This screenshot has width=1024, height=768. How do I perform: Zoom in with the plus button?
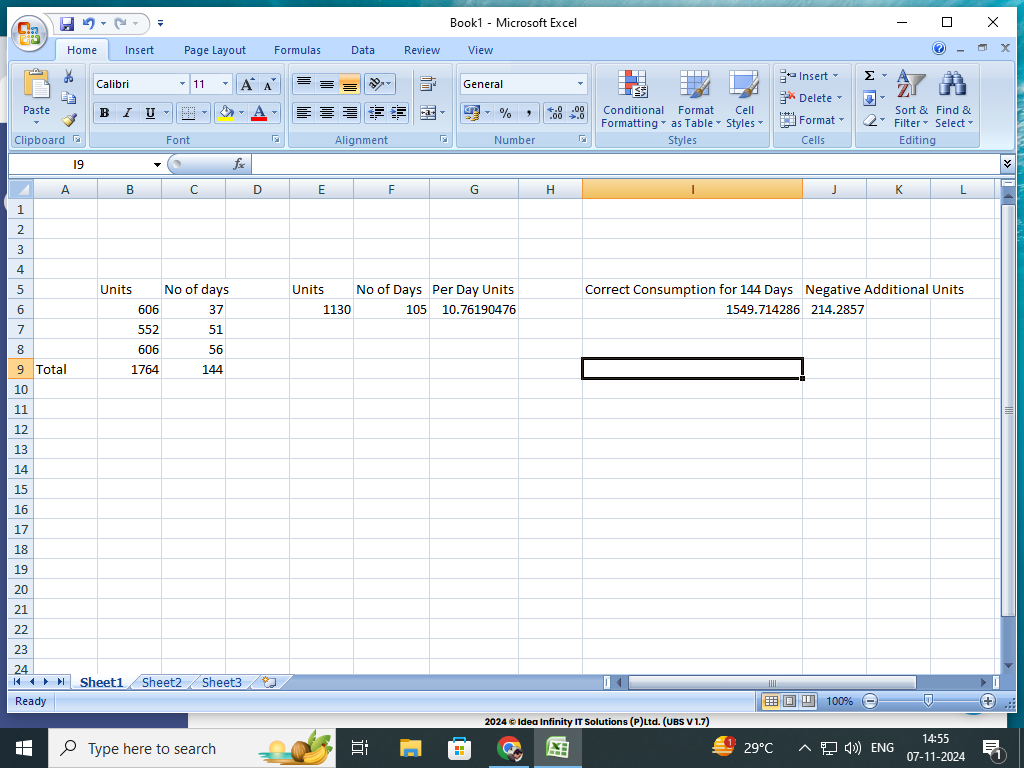click(x=987, y=701)
